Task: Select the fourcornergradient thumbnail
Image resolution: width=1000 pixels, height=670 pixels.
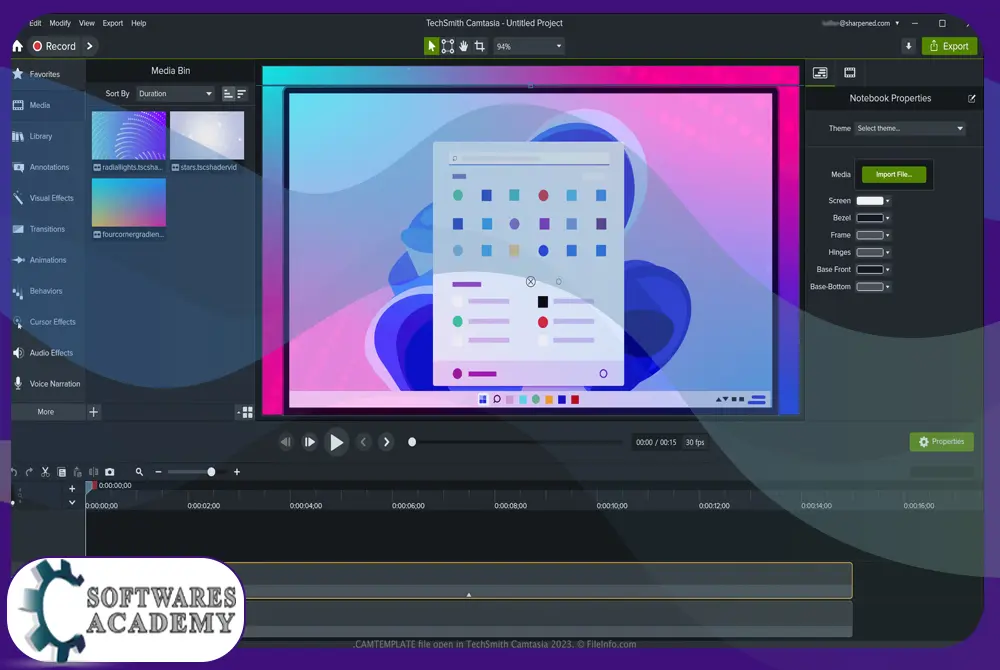Action: pyautogui.click(x=129, y=202)
